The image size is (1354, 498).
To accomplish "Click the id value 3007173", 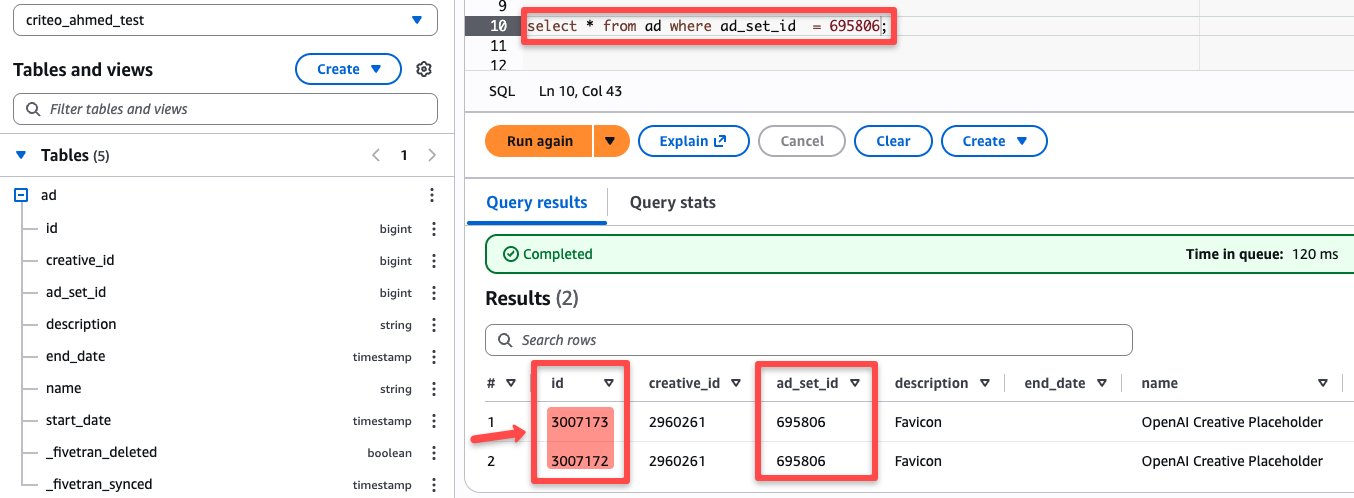I will (579, 422).
